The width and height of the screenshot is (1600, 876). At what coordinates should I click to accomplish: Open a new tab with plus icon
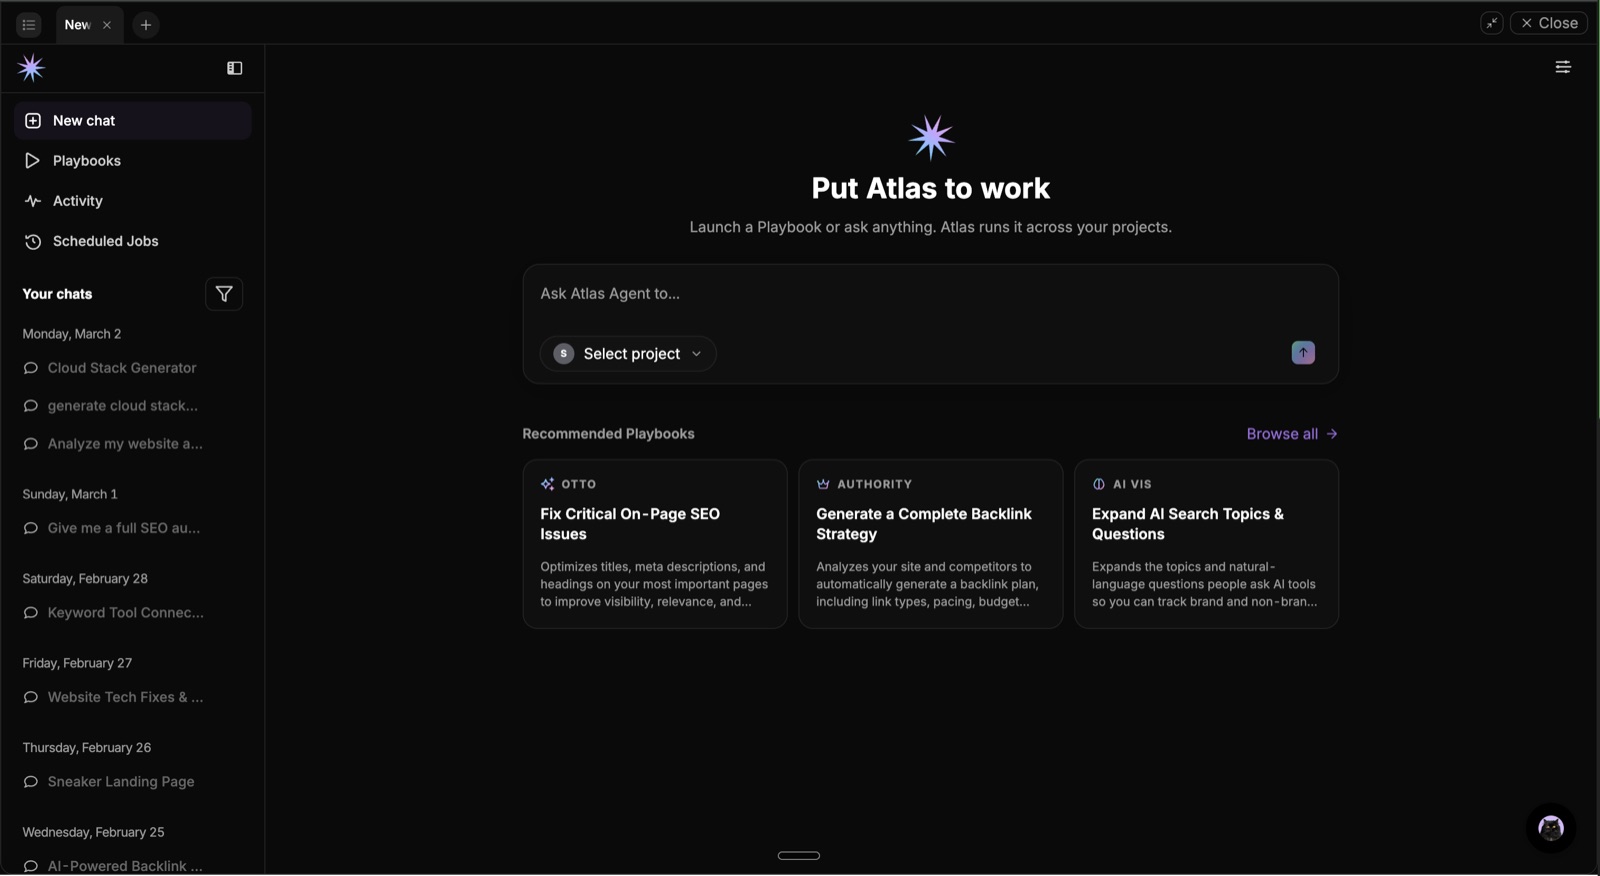coord(146,25)
